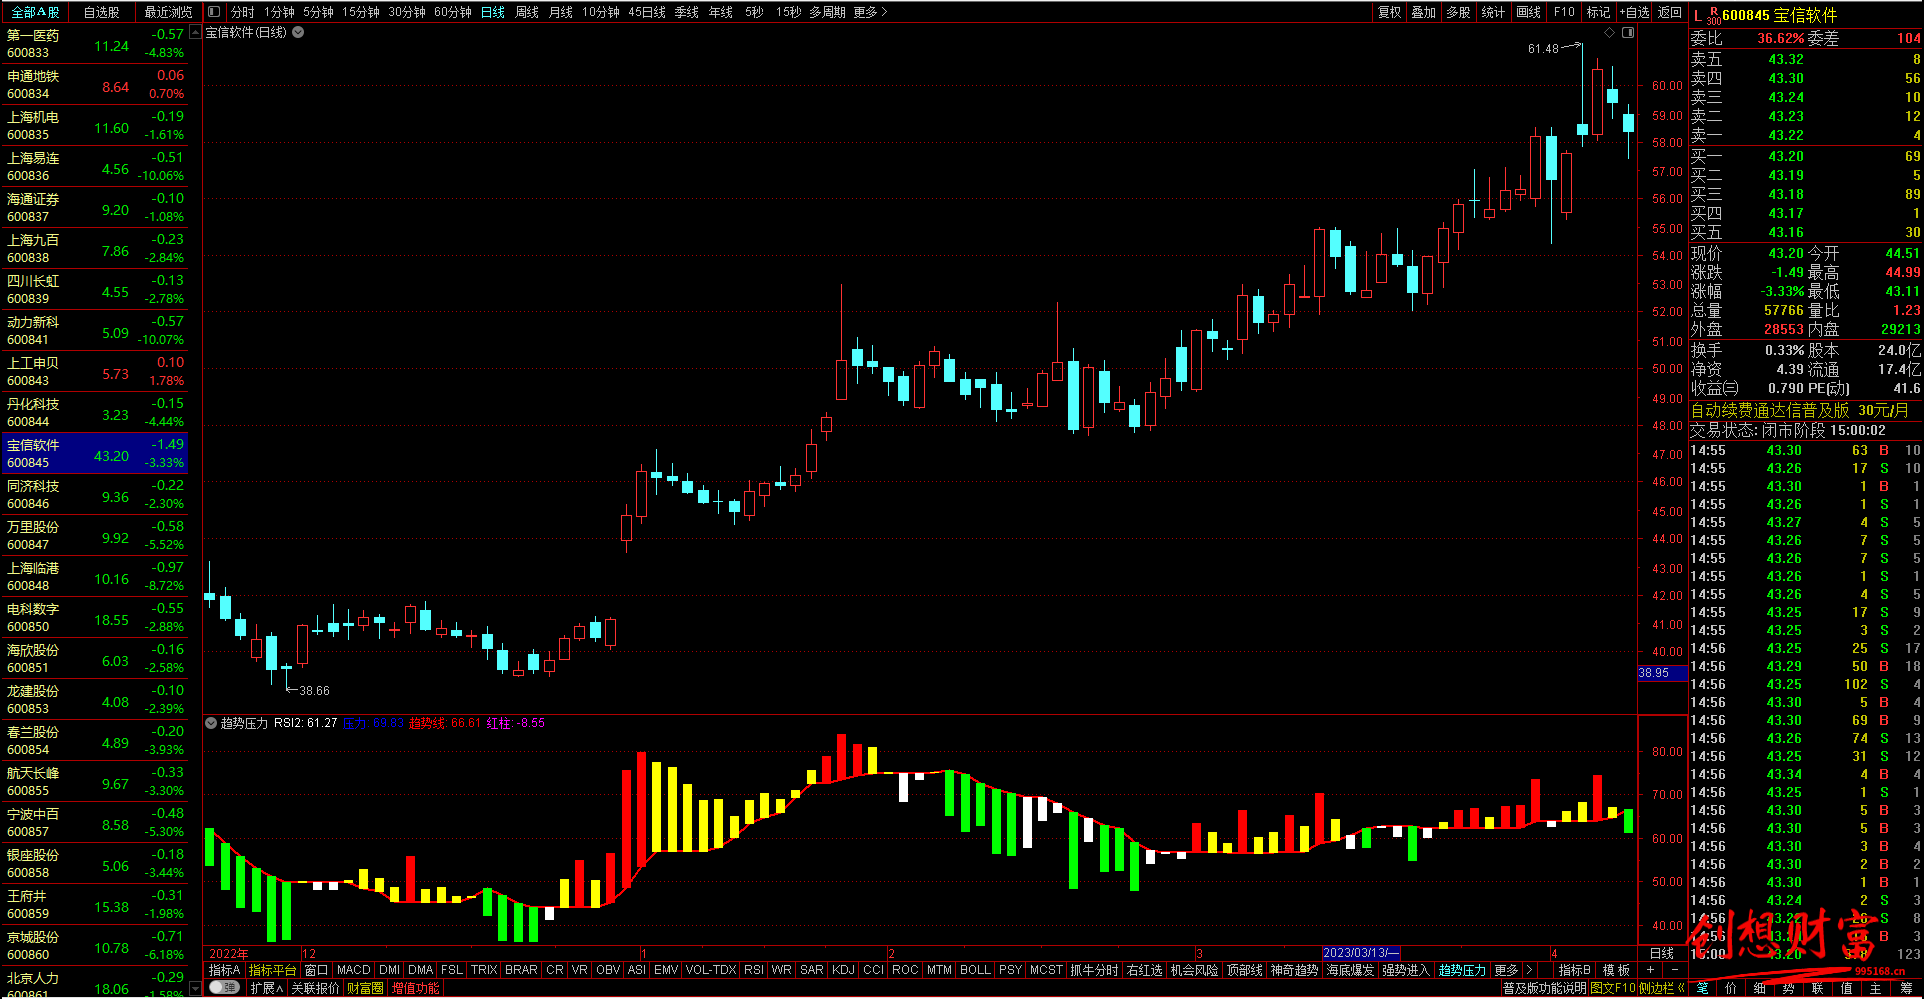This screenshot has width=1924, height=999.
Task: Open the 自选股 watchlist tab
Action: [101, 12]
